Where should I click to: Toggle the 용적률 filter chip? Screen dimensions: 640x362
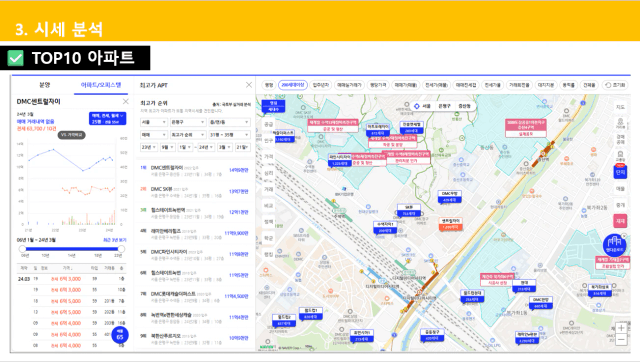pyautogui.click(x=568, y=85)
